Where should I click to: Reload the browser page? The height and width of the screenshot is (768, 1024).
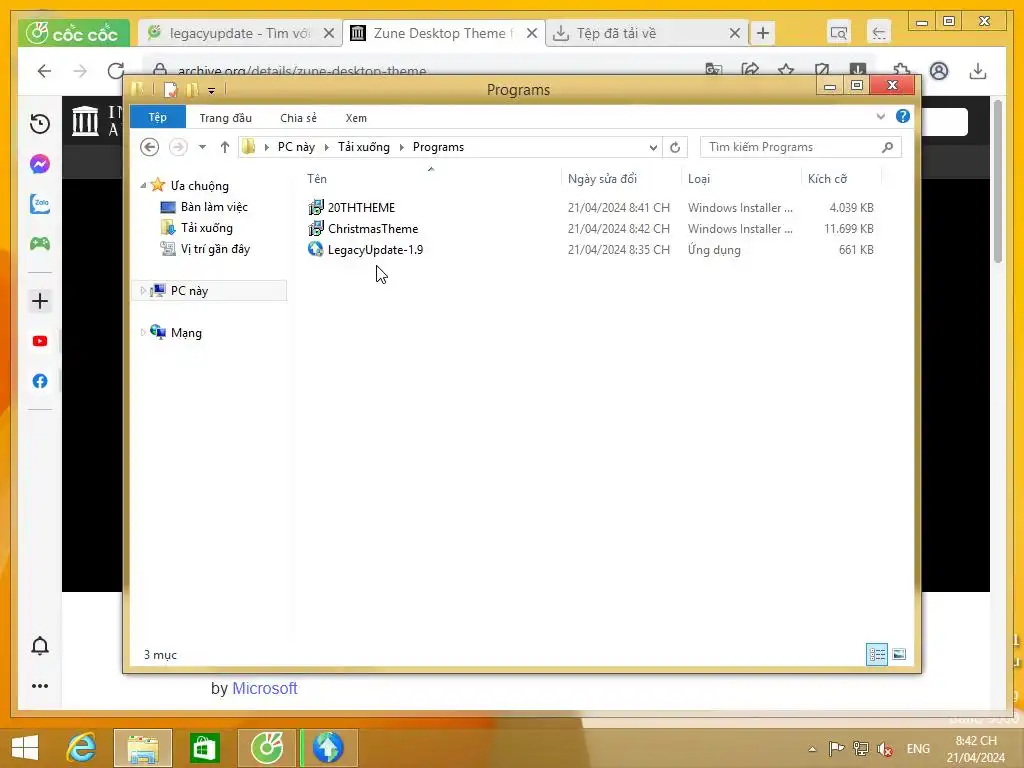(x=116, y=71)
